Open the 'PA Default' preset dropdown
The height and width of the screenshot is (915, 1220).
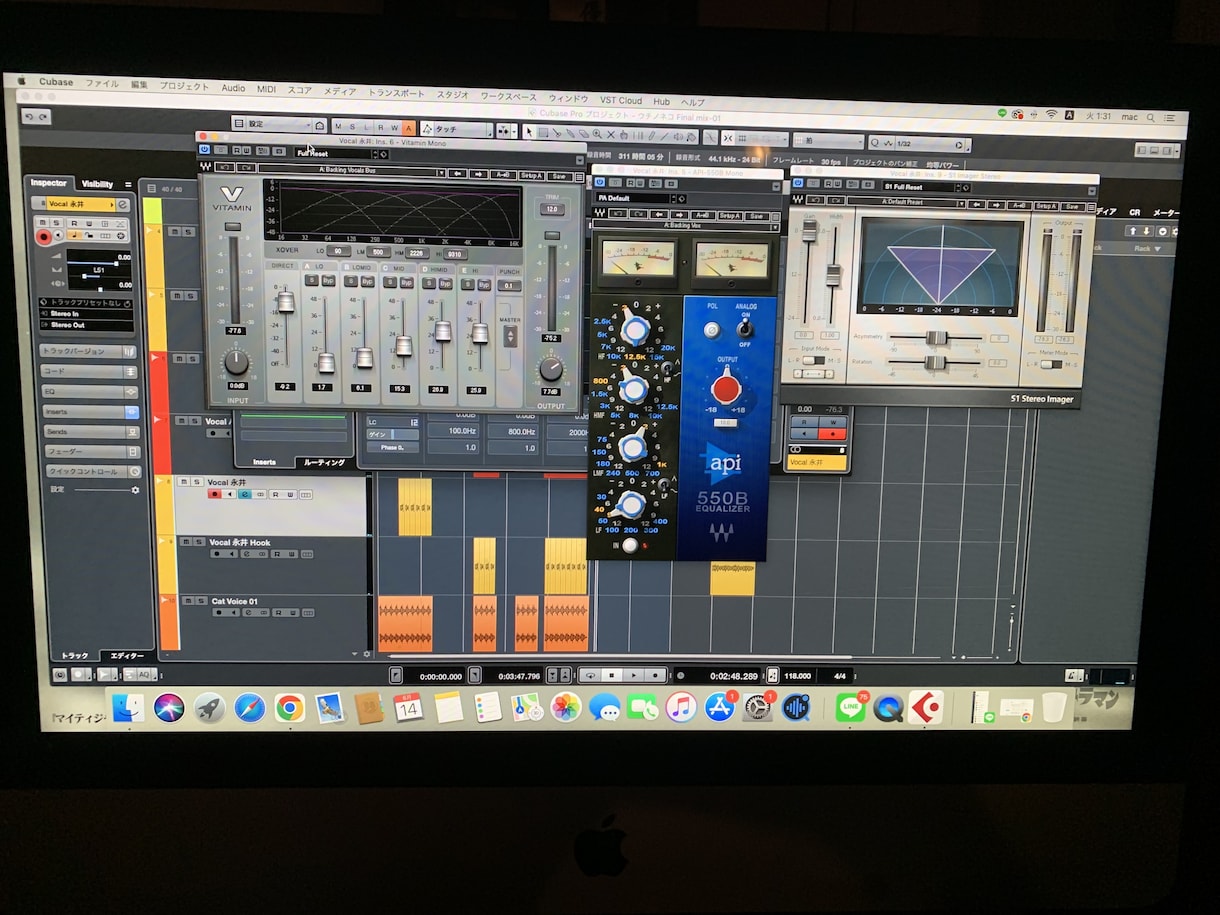(639, 198)
